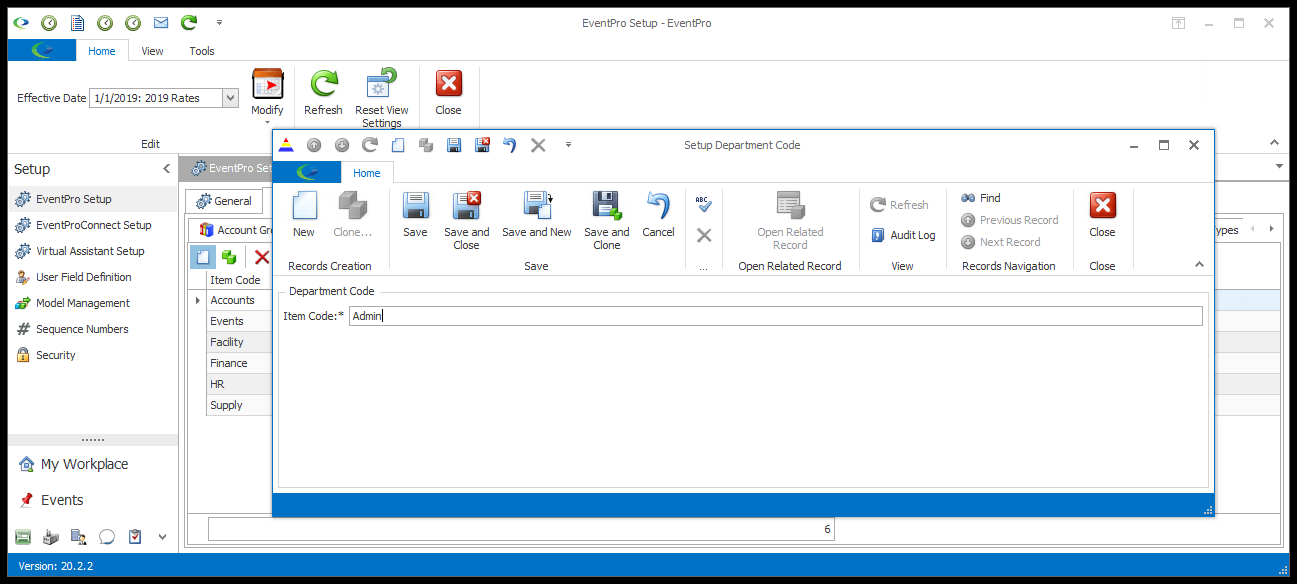Image resolution: width=1297 pixels, height=584 pixels.
Task: Click the red Close button in the Setup Department Code ribbon
Action: coord(1102,215)
